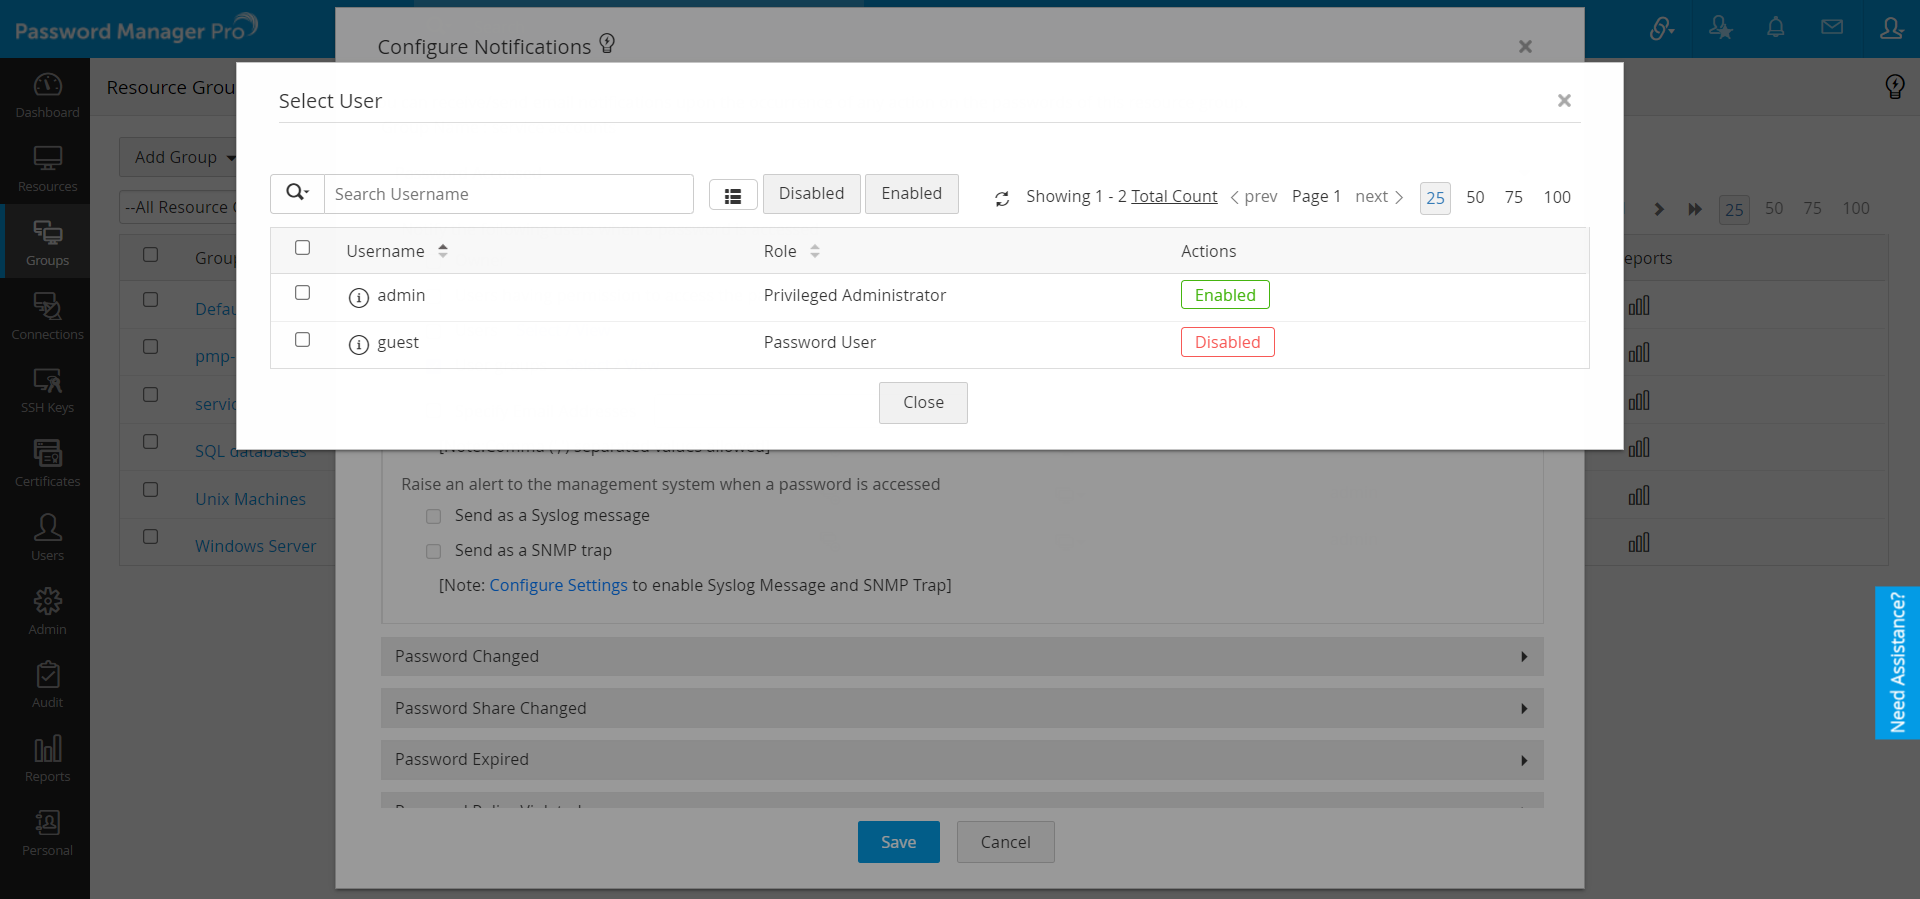Save the notification configuration
The height and width of the screenshot is (899, 1920).
[x=898, y=842]
